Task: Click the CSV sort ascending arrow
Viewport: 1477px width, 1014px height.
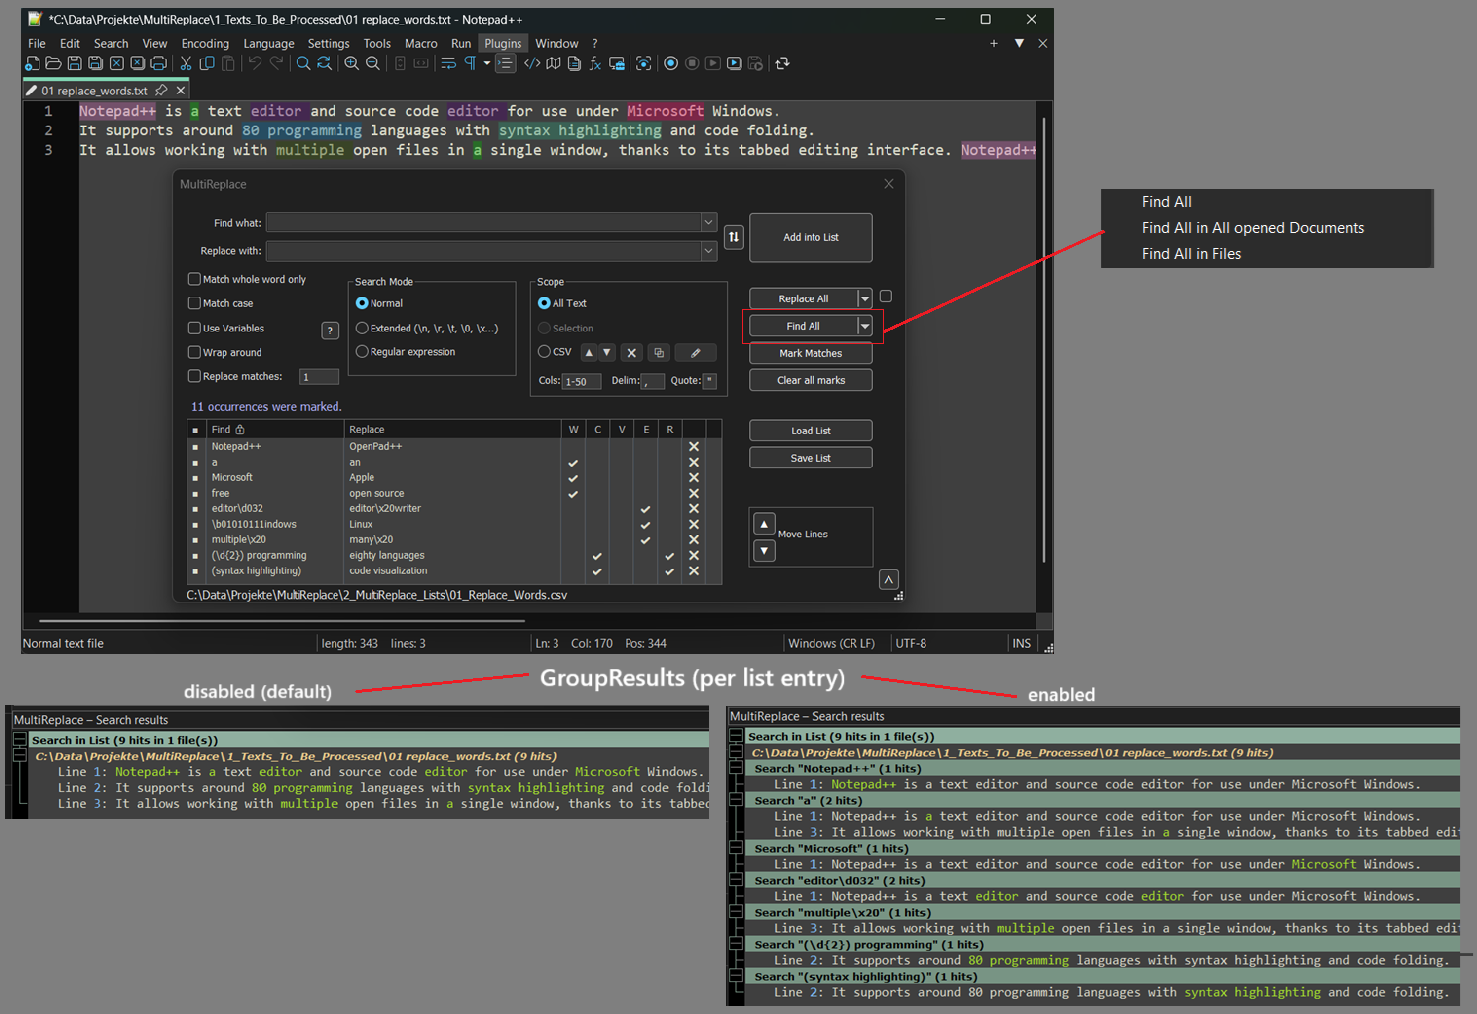Action: [x=589, y=352]
